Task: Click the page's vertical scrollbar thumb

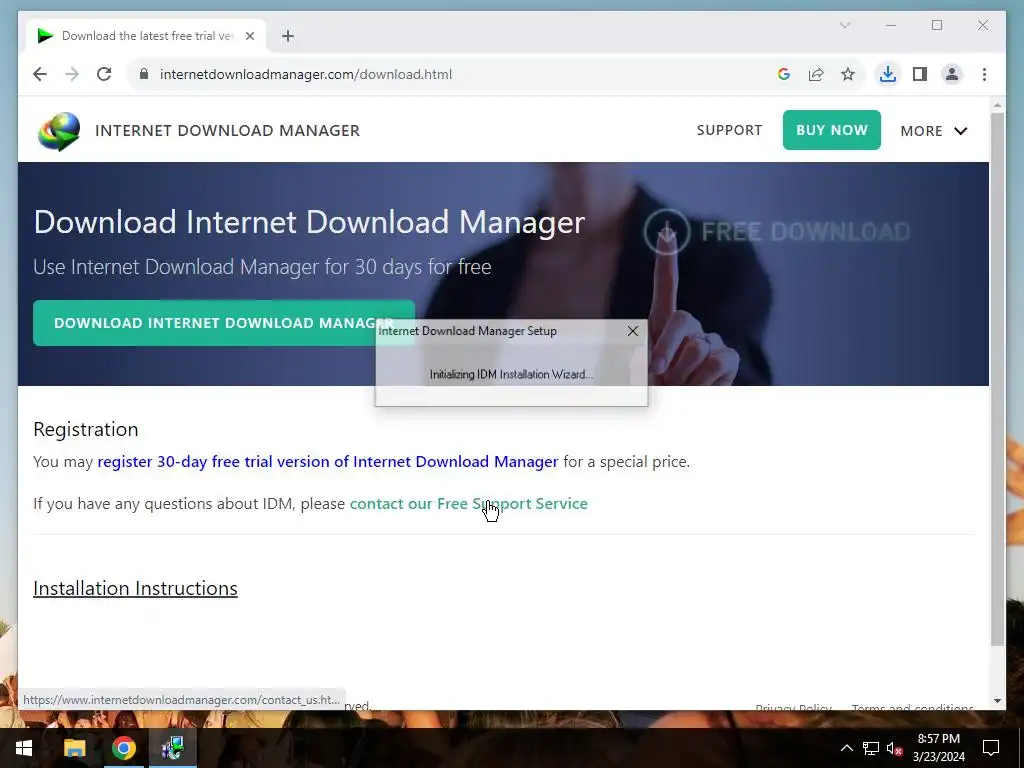Action: click(997, 379)
